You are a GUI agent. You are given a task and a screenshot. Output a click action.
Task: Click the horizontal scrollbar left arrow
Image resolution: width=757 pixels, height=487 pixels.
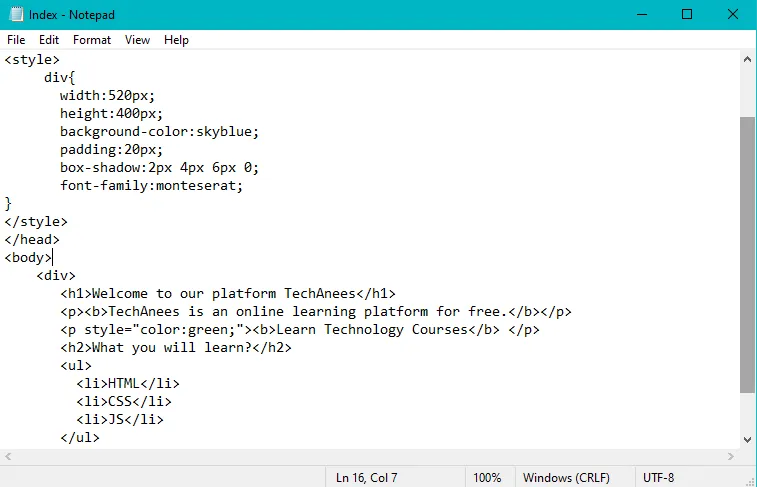8,456
